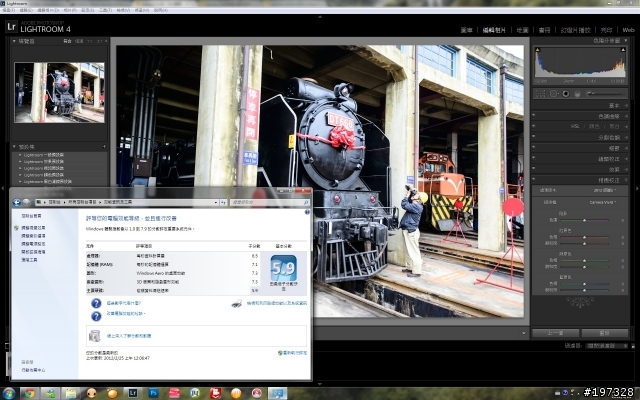Viewport: 640px width, 400px height.
Task: Switch off the Lens Corrections panel
Action: tap(534, 158)
